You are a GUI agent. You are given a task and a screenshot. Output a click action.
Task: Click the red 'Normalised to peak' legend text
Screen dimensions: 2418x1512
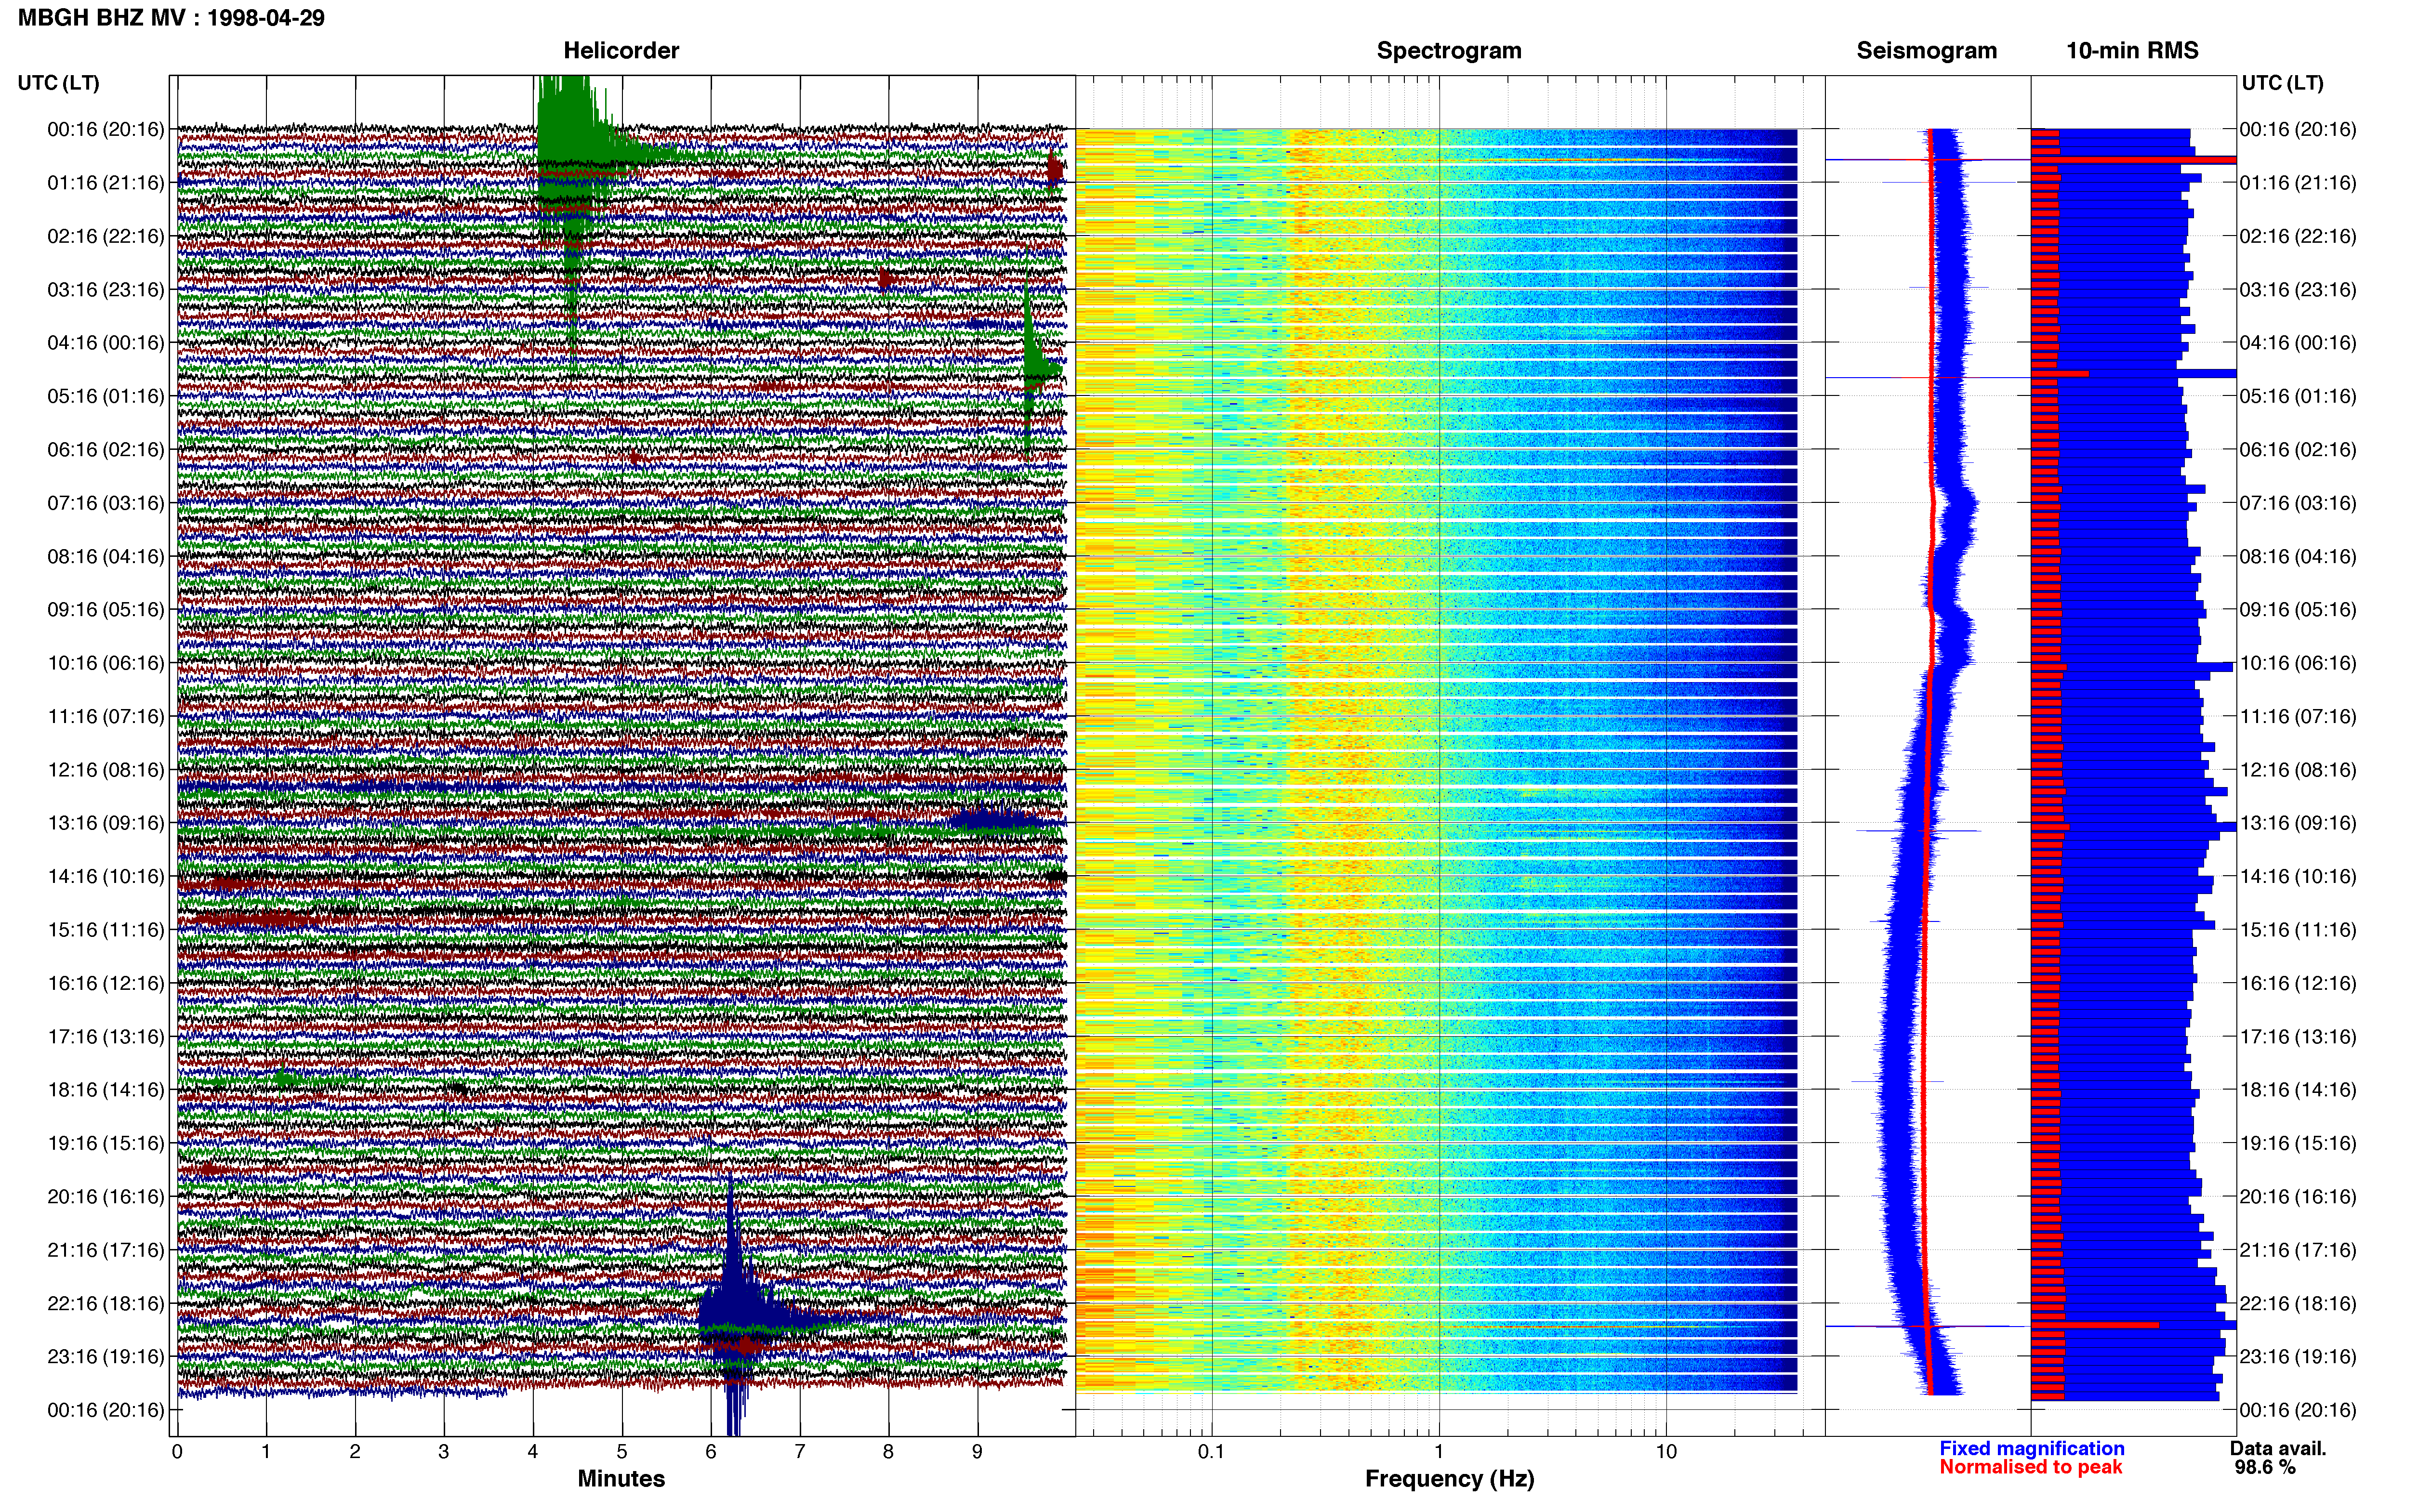[x=2031, y=1467]
